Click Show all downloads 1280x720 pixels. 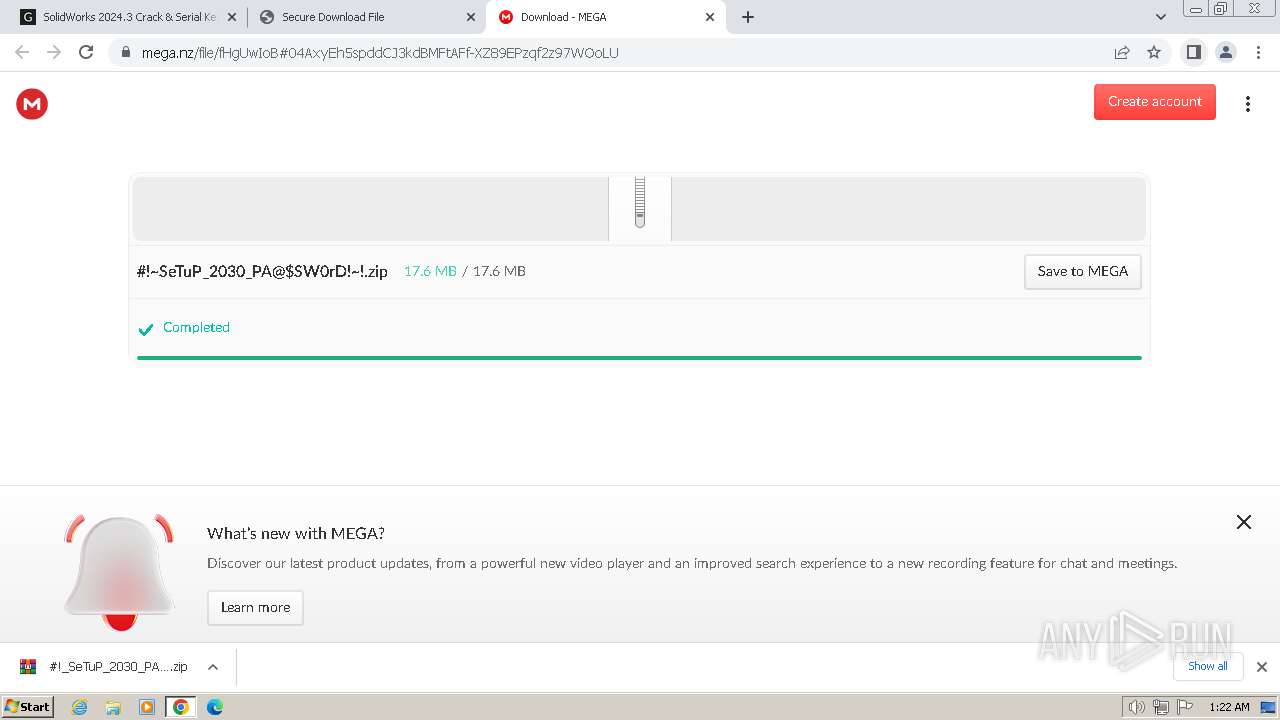coord(1207,666)
